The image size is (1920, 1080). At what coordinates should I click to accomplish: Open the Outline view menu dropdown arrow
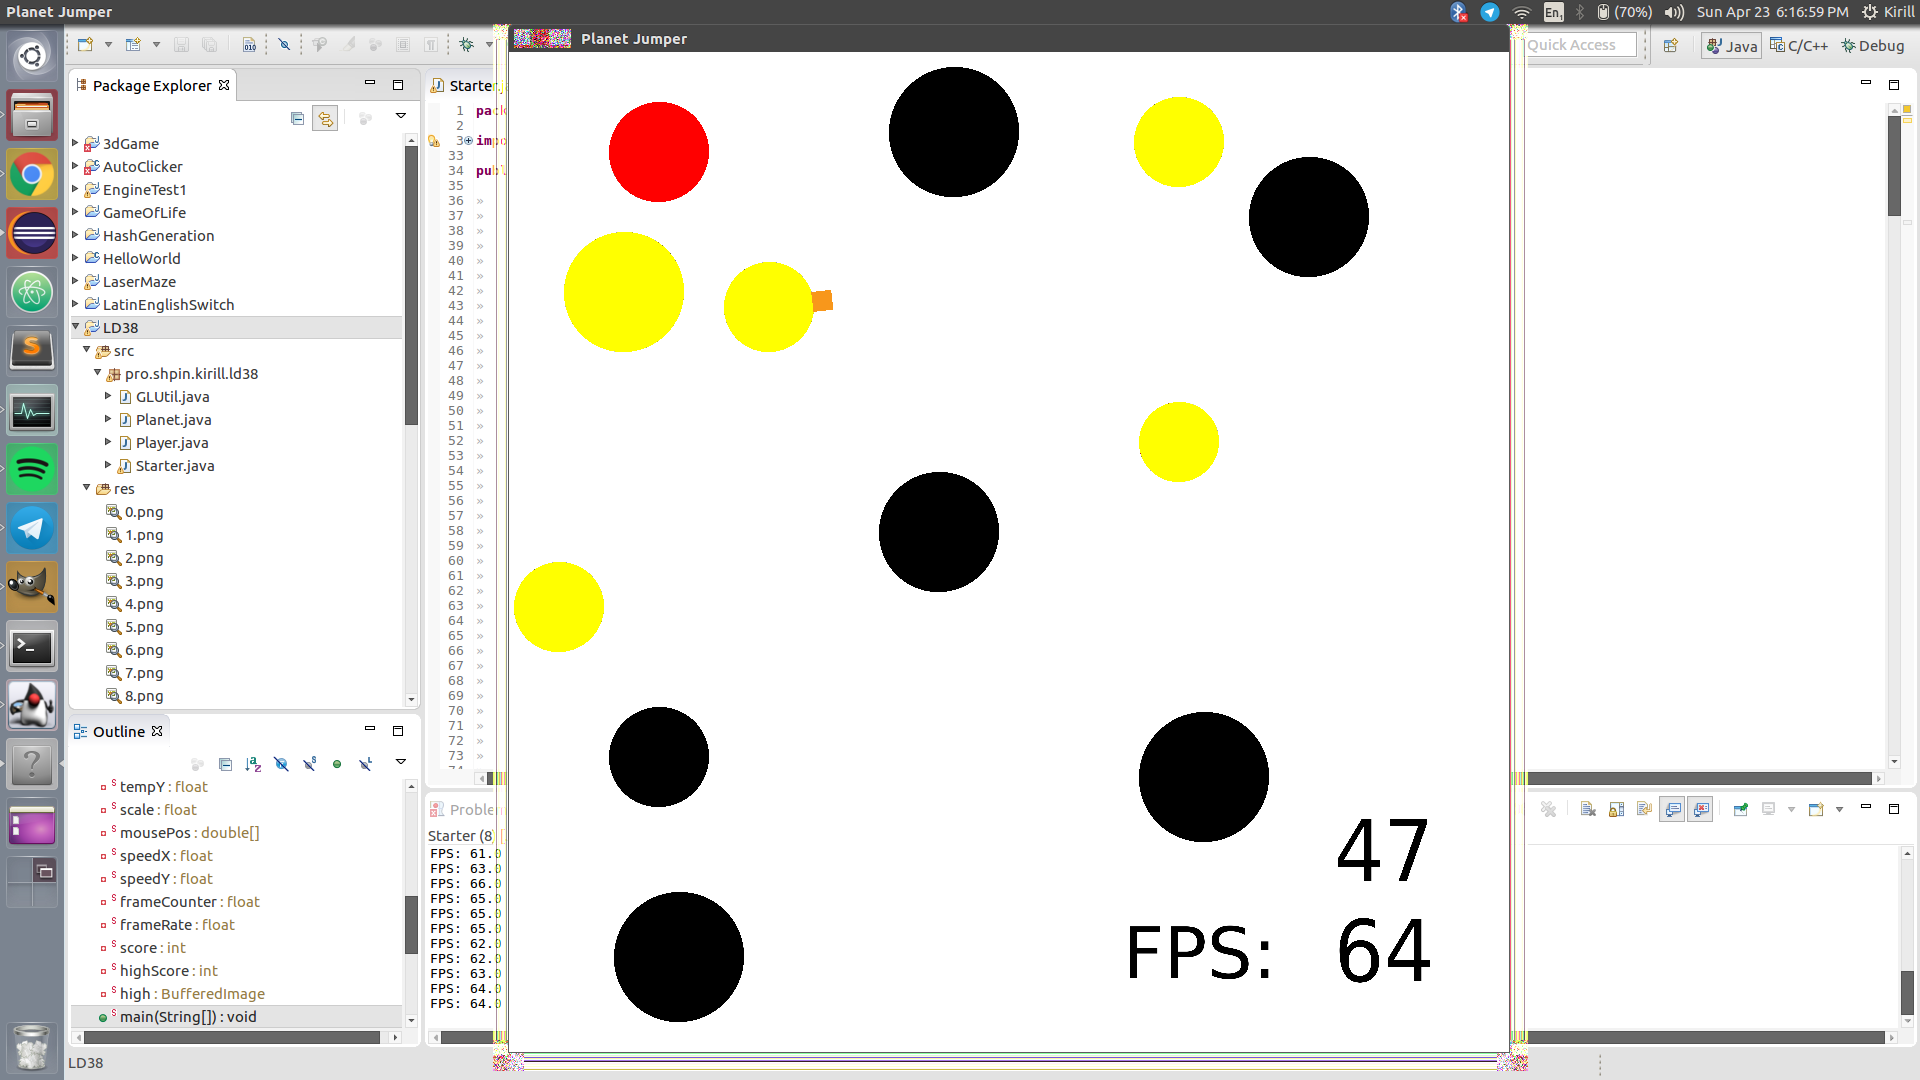[x=401, y=762]
